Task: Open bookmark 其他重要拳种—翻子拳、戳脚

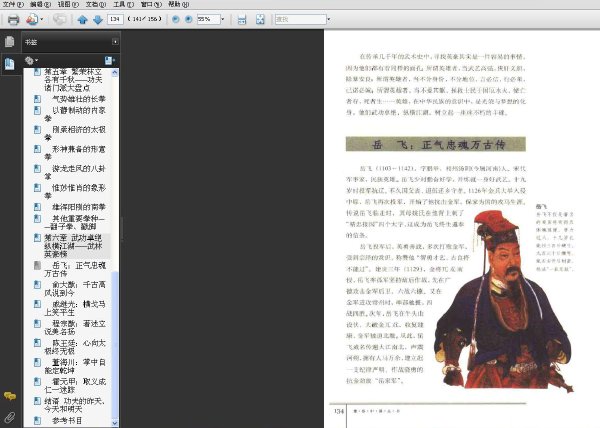Action: click(75, 222)
